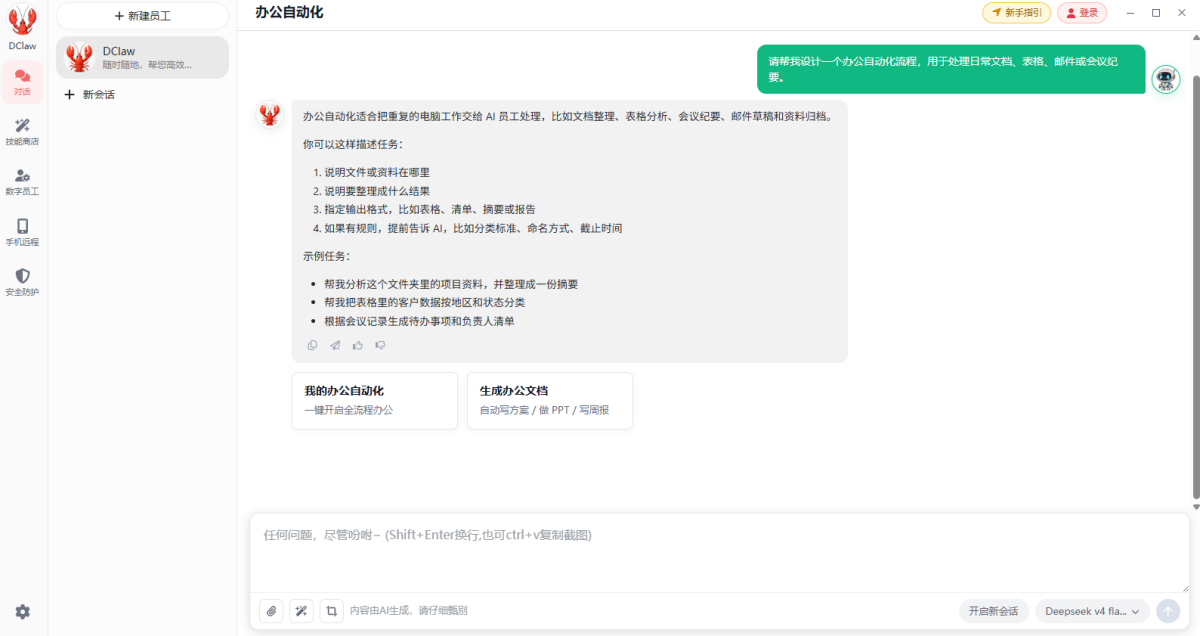The width and height of the screenshot is (1200, 636).
Task: Maximize the DClaw window
Action: pyautogui.click(x=1156, y=13)
